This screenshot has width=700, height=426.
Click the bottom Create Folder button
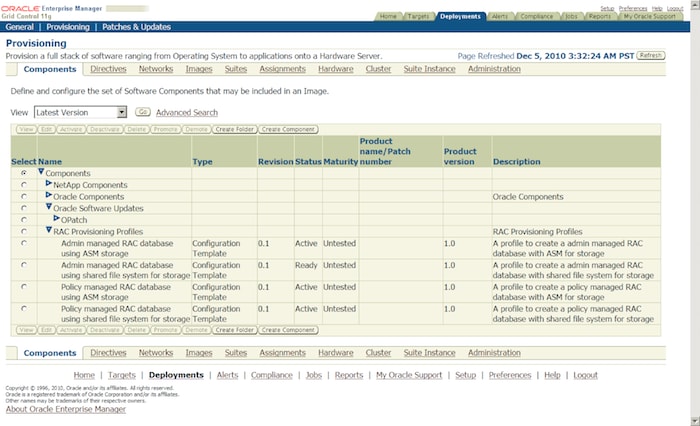coord(234,330)
